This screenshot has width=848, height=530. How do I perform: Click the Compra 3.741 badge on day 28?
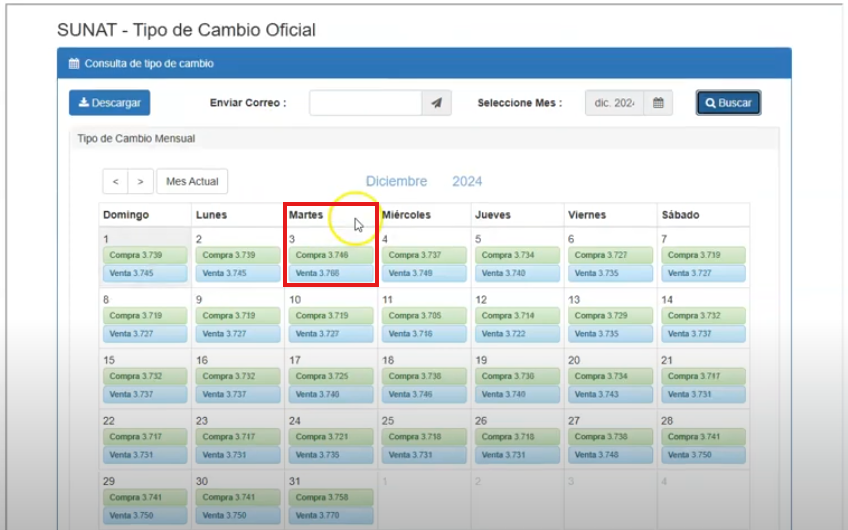pos(702,437)
